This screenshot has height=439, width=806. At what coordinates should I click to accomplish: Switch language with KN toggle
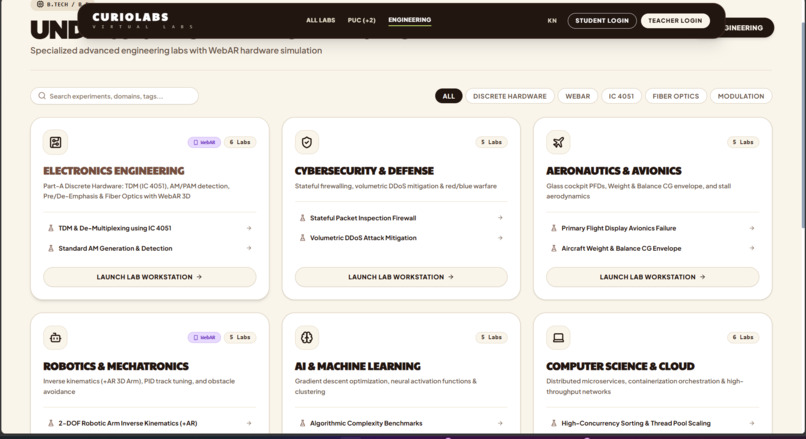552,21
